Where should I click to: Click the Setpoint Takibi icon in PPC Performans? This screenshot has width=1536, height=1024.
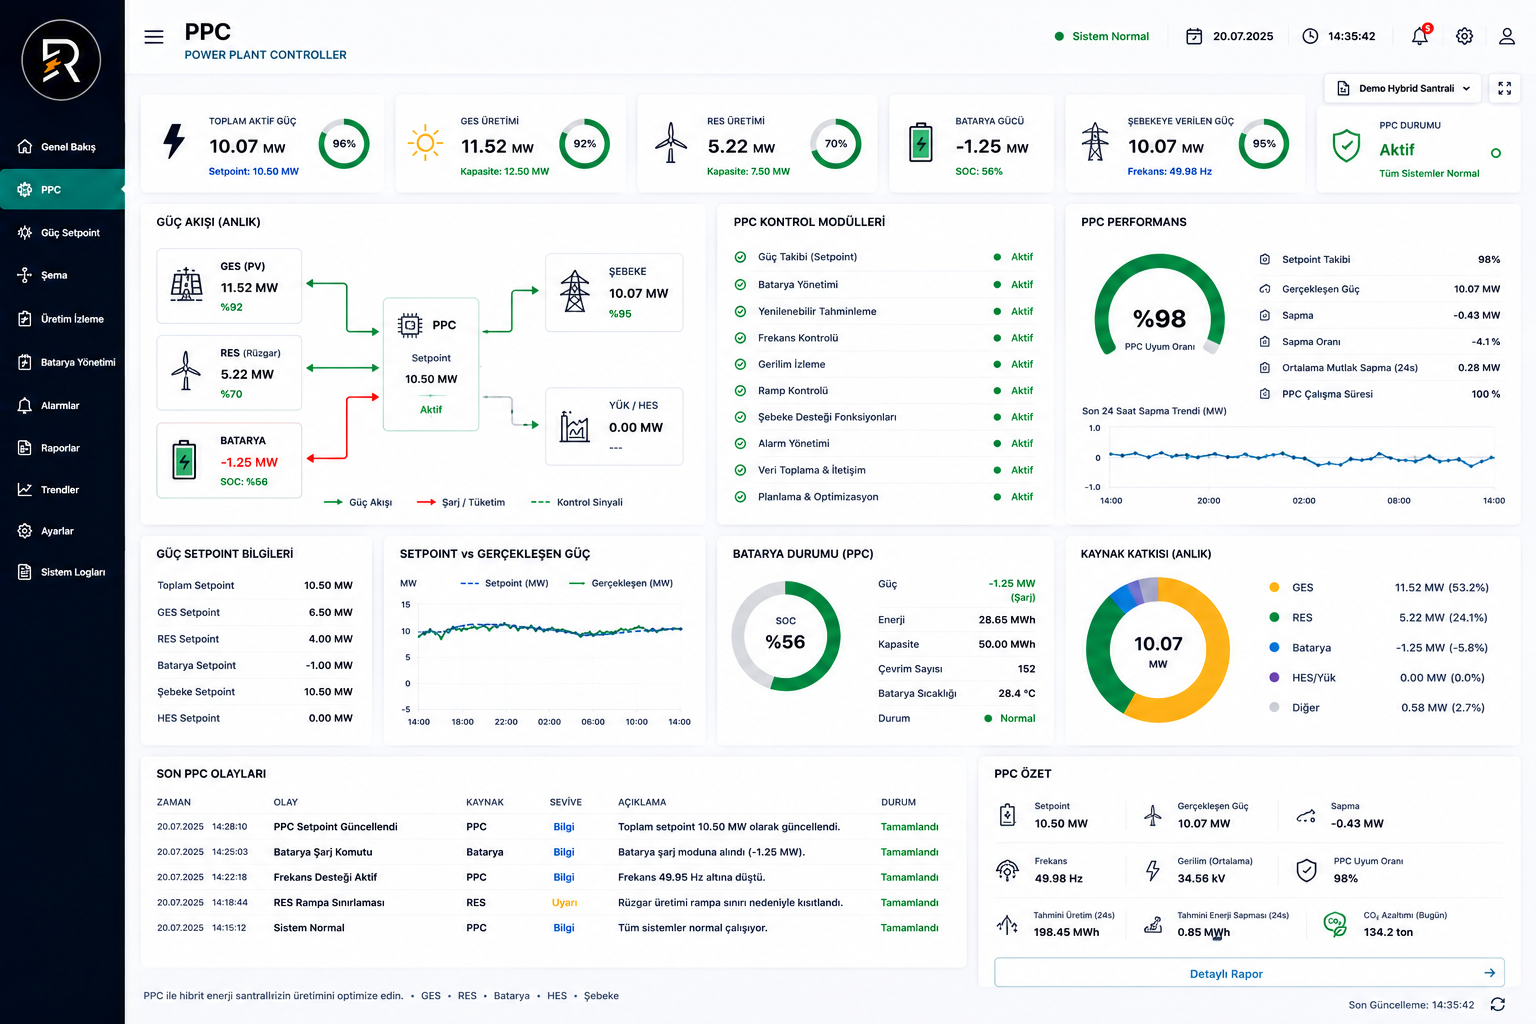coord(1264,259)
